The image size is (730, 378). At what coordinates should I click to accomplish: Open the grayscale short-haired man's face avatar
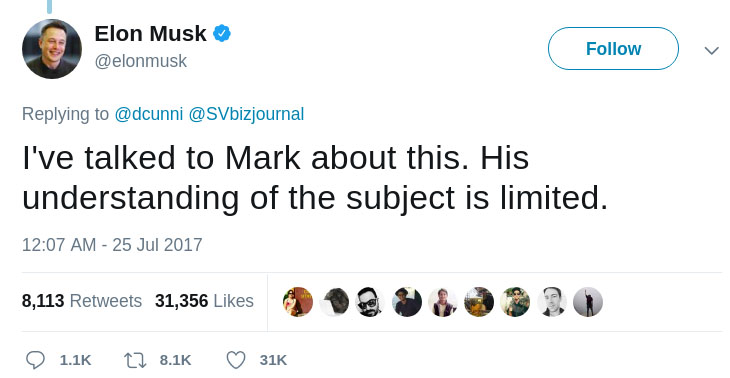coord(552,302)
